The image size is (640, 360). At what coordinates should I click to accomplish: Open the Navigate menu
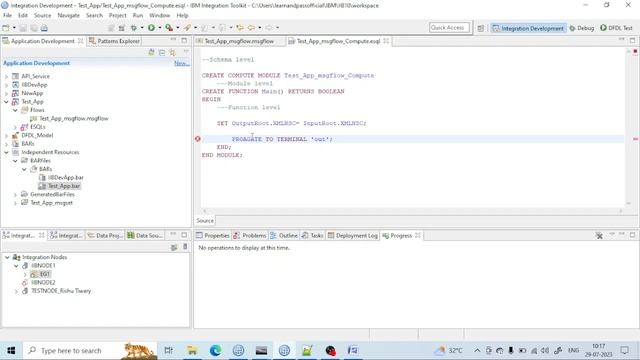(x=68, y=15)
